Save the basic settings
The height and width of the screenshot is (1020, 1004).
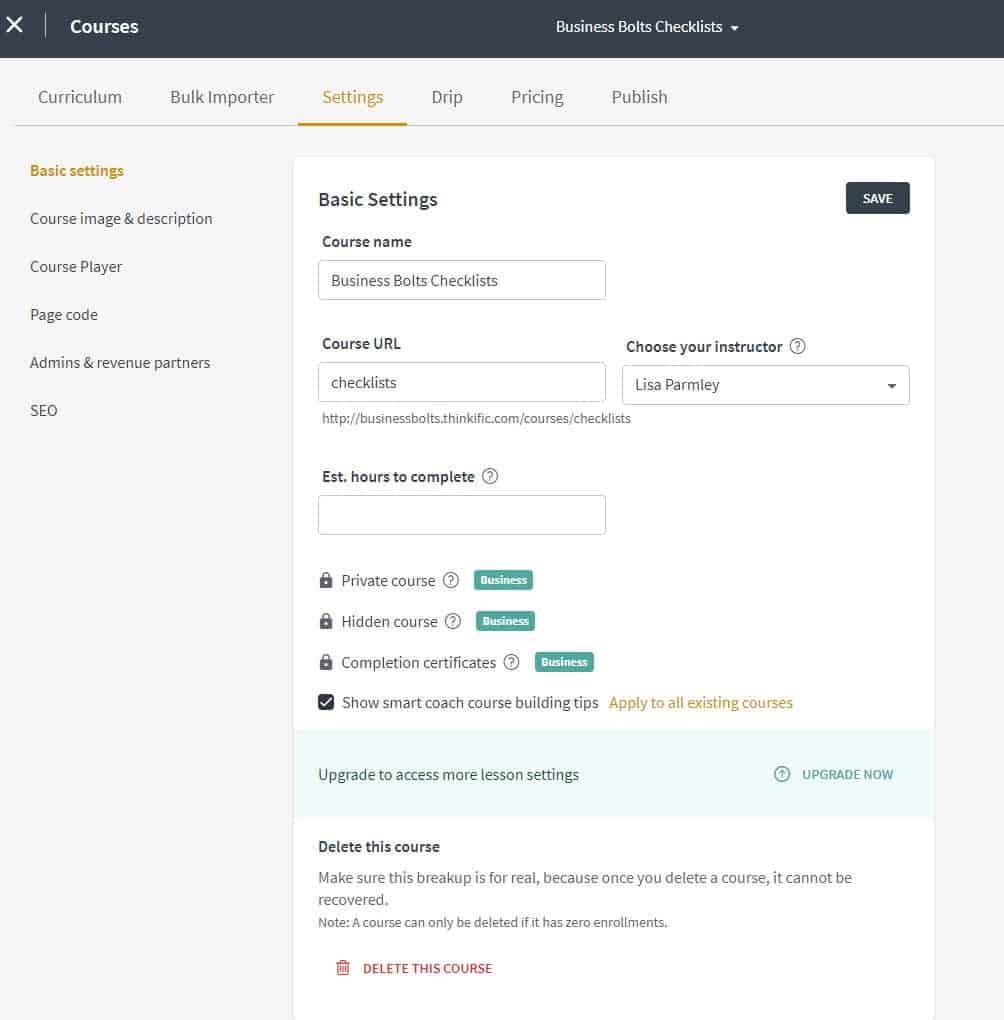pyautogui.click(x=877, y=198)
